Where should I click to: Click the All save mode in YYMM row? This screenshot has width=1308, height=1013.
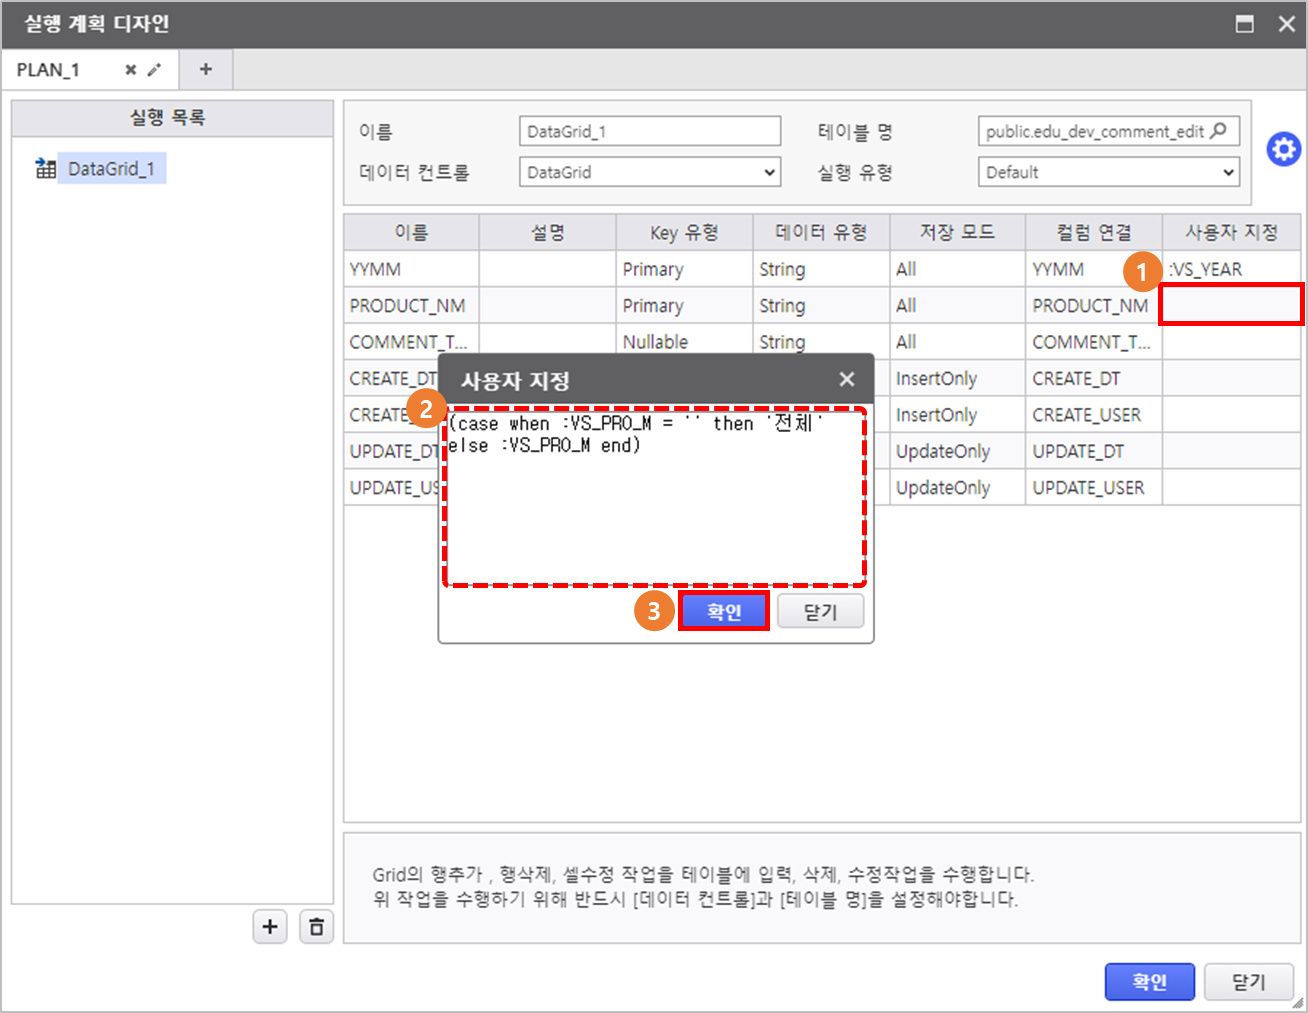(x=957, y=269)
